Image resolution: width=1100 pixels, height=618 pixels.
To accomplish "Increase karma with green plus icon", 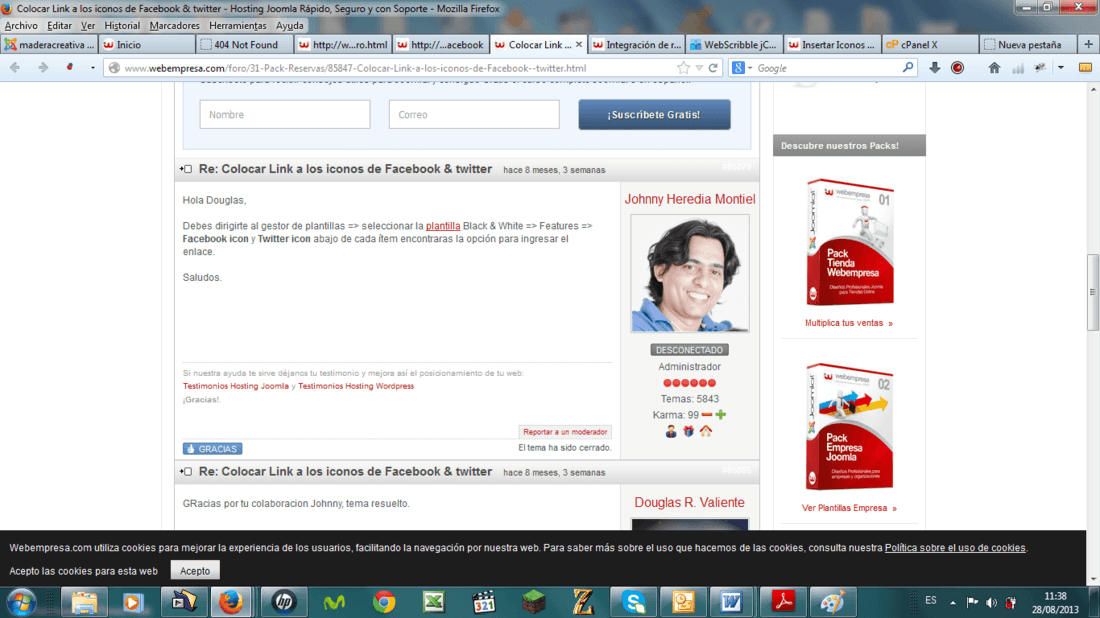I will pyautogui.click(x=720, y=415).
